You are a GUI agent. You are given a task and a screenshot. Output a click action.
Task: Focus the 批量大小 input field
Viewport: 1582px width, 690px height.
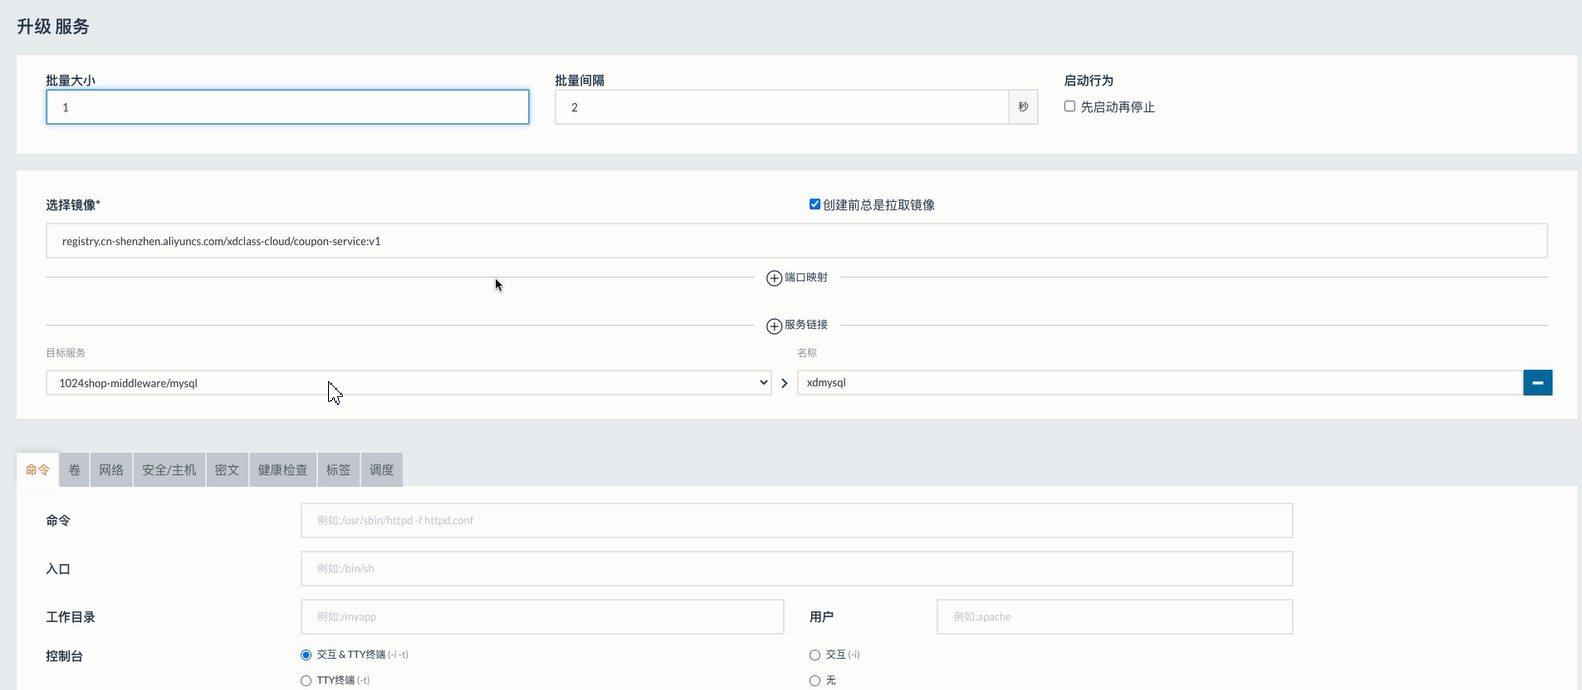pyautogui.click(x=287, y=107)
